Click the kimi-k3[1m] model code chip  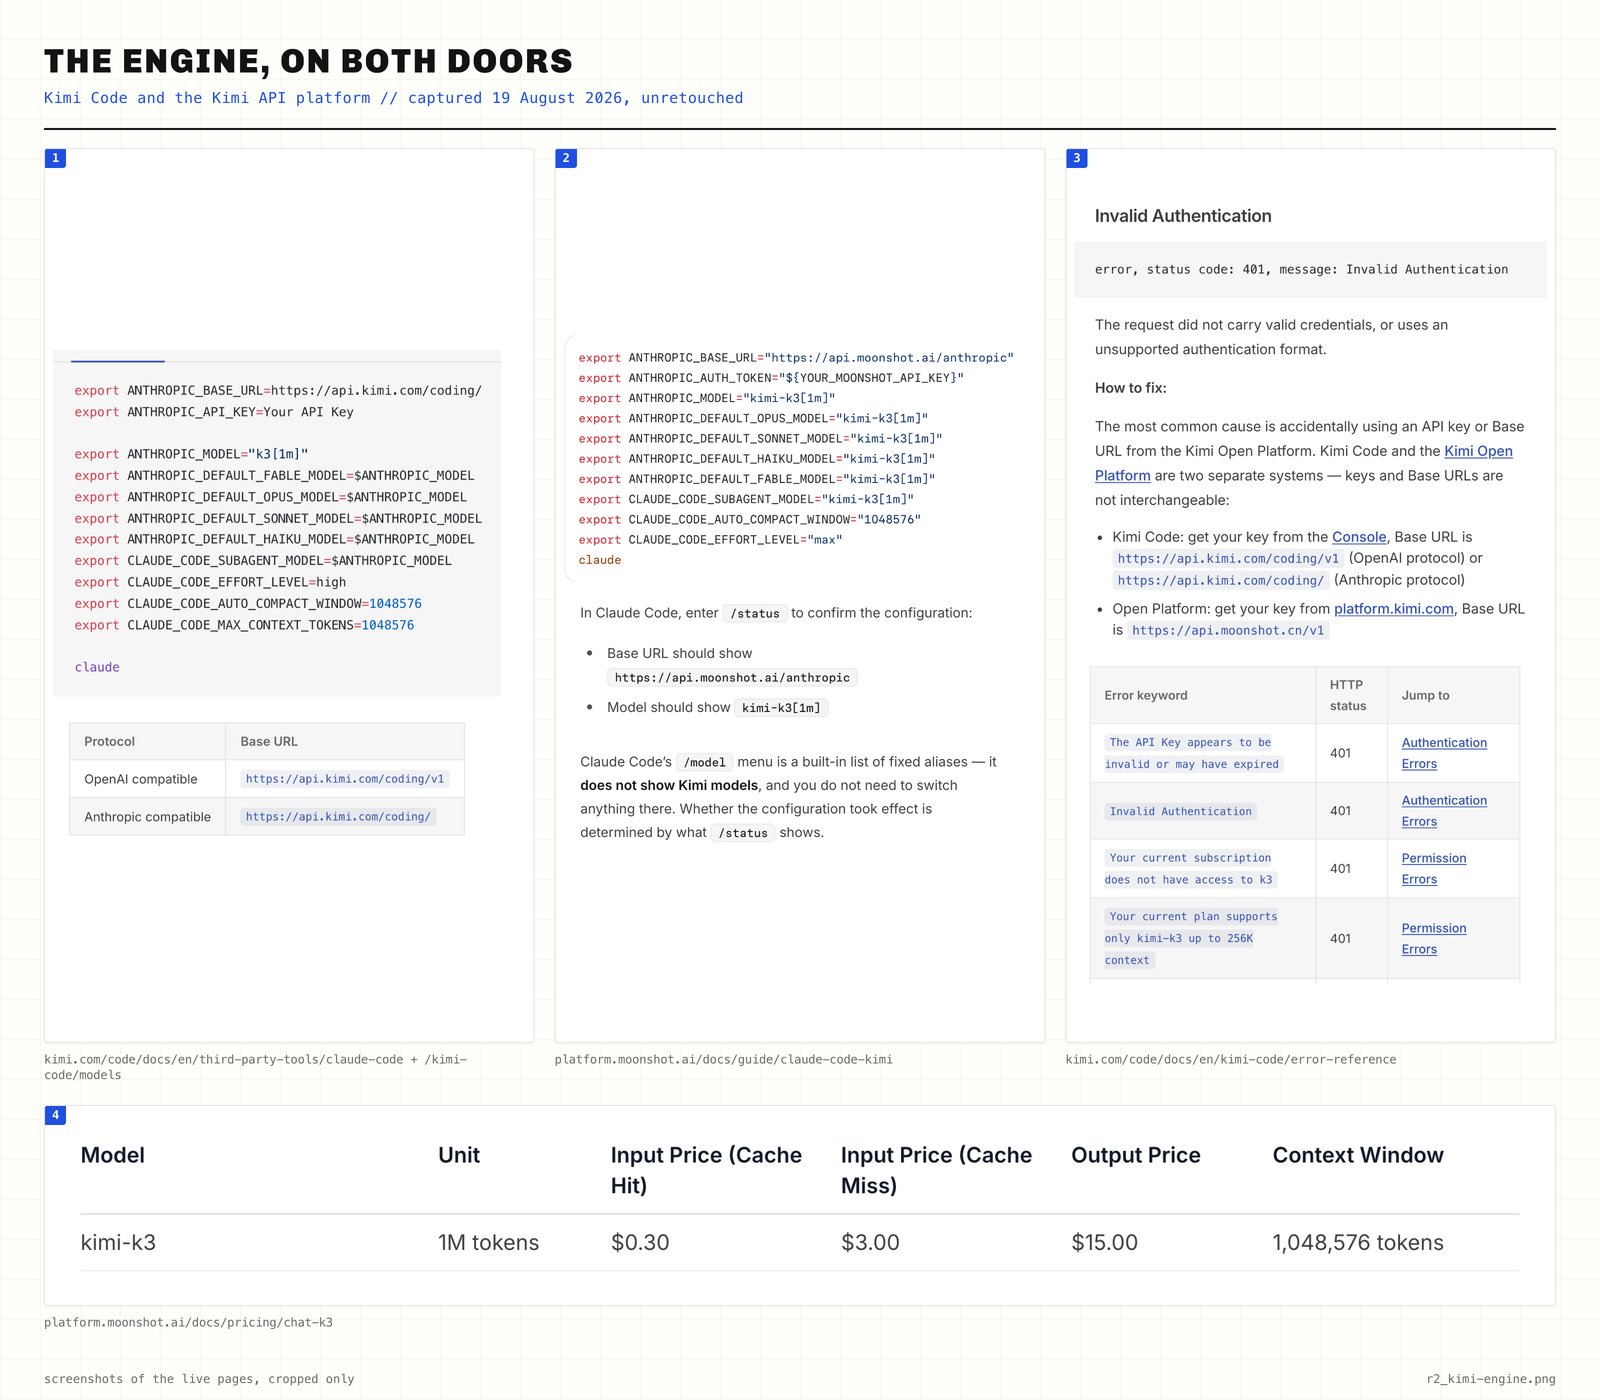(x=781, y=708)
